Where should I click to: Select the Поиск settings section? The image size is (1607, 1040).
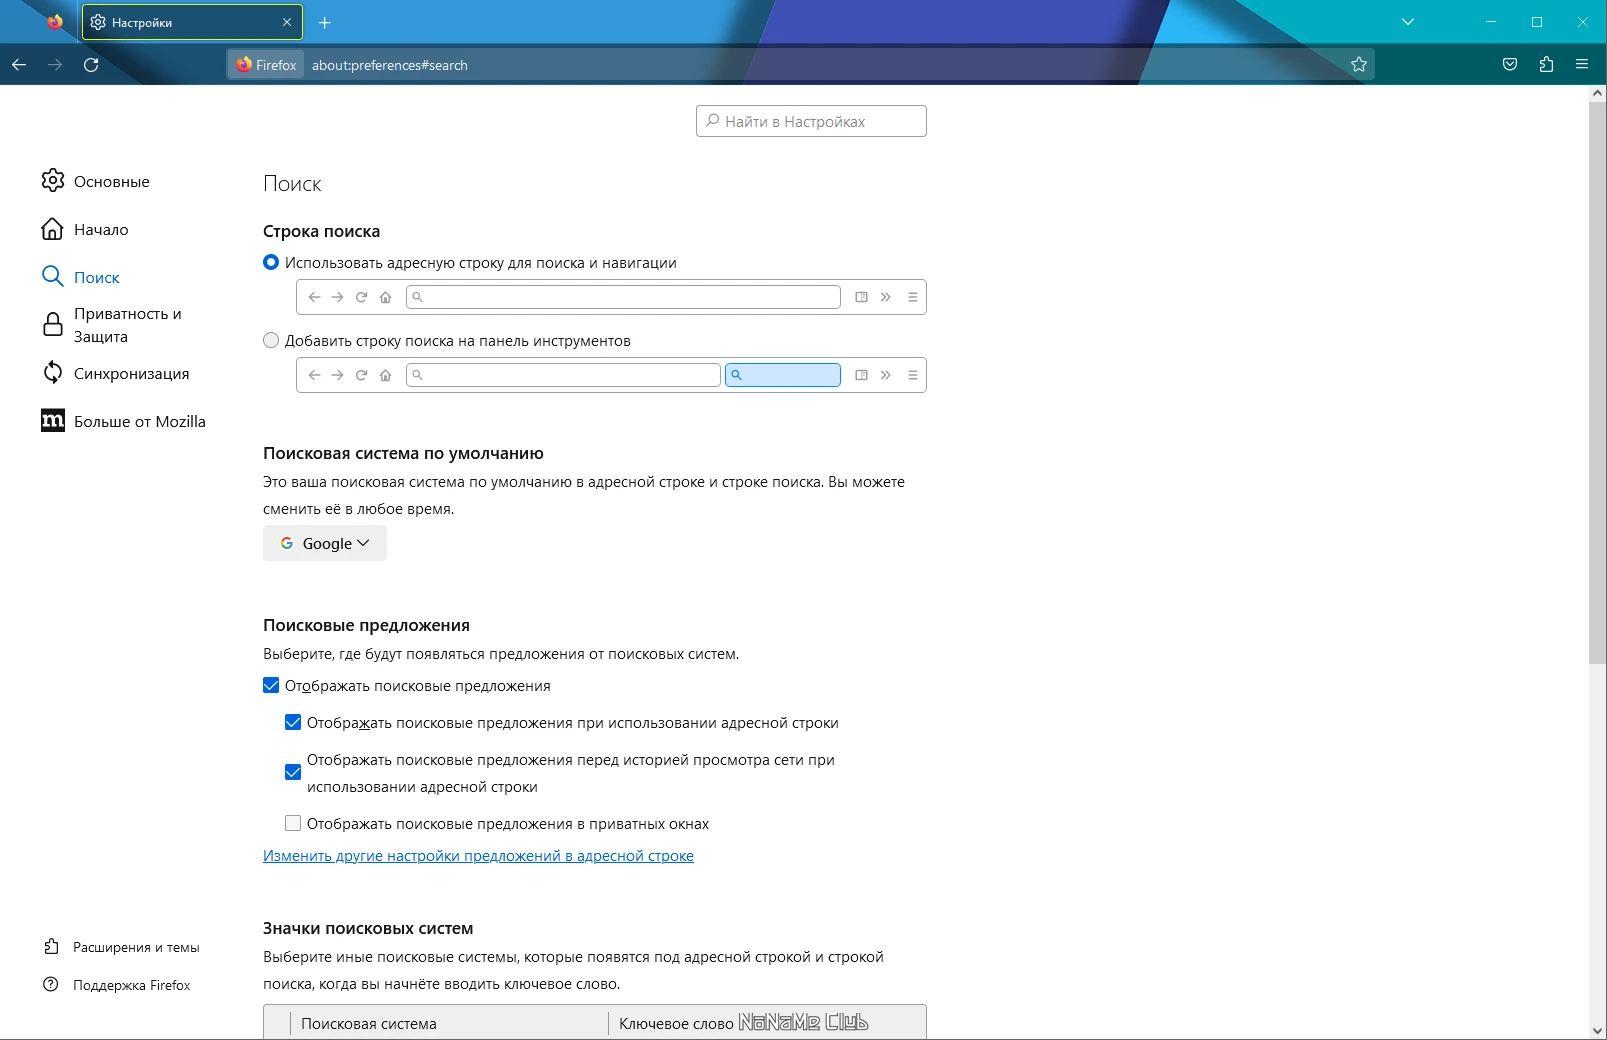click(x=97, y=277)
